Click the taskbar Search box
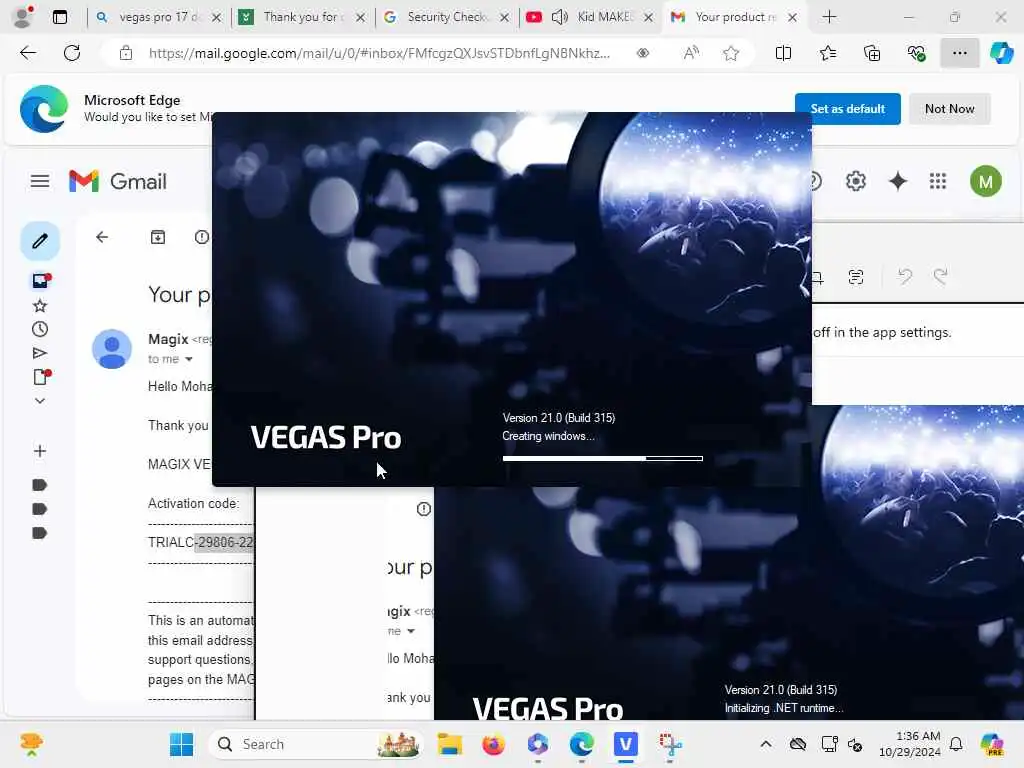Image resolution: width=1024 pixels, height=768 pixels. click(x=316, y=744)
